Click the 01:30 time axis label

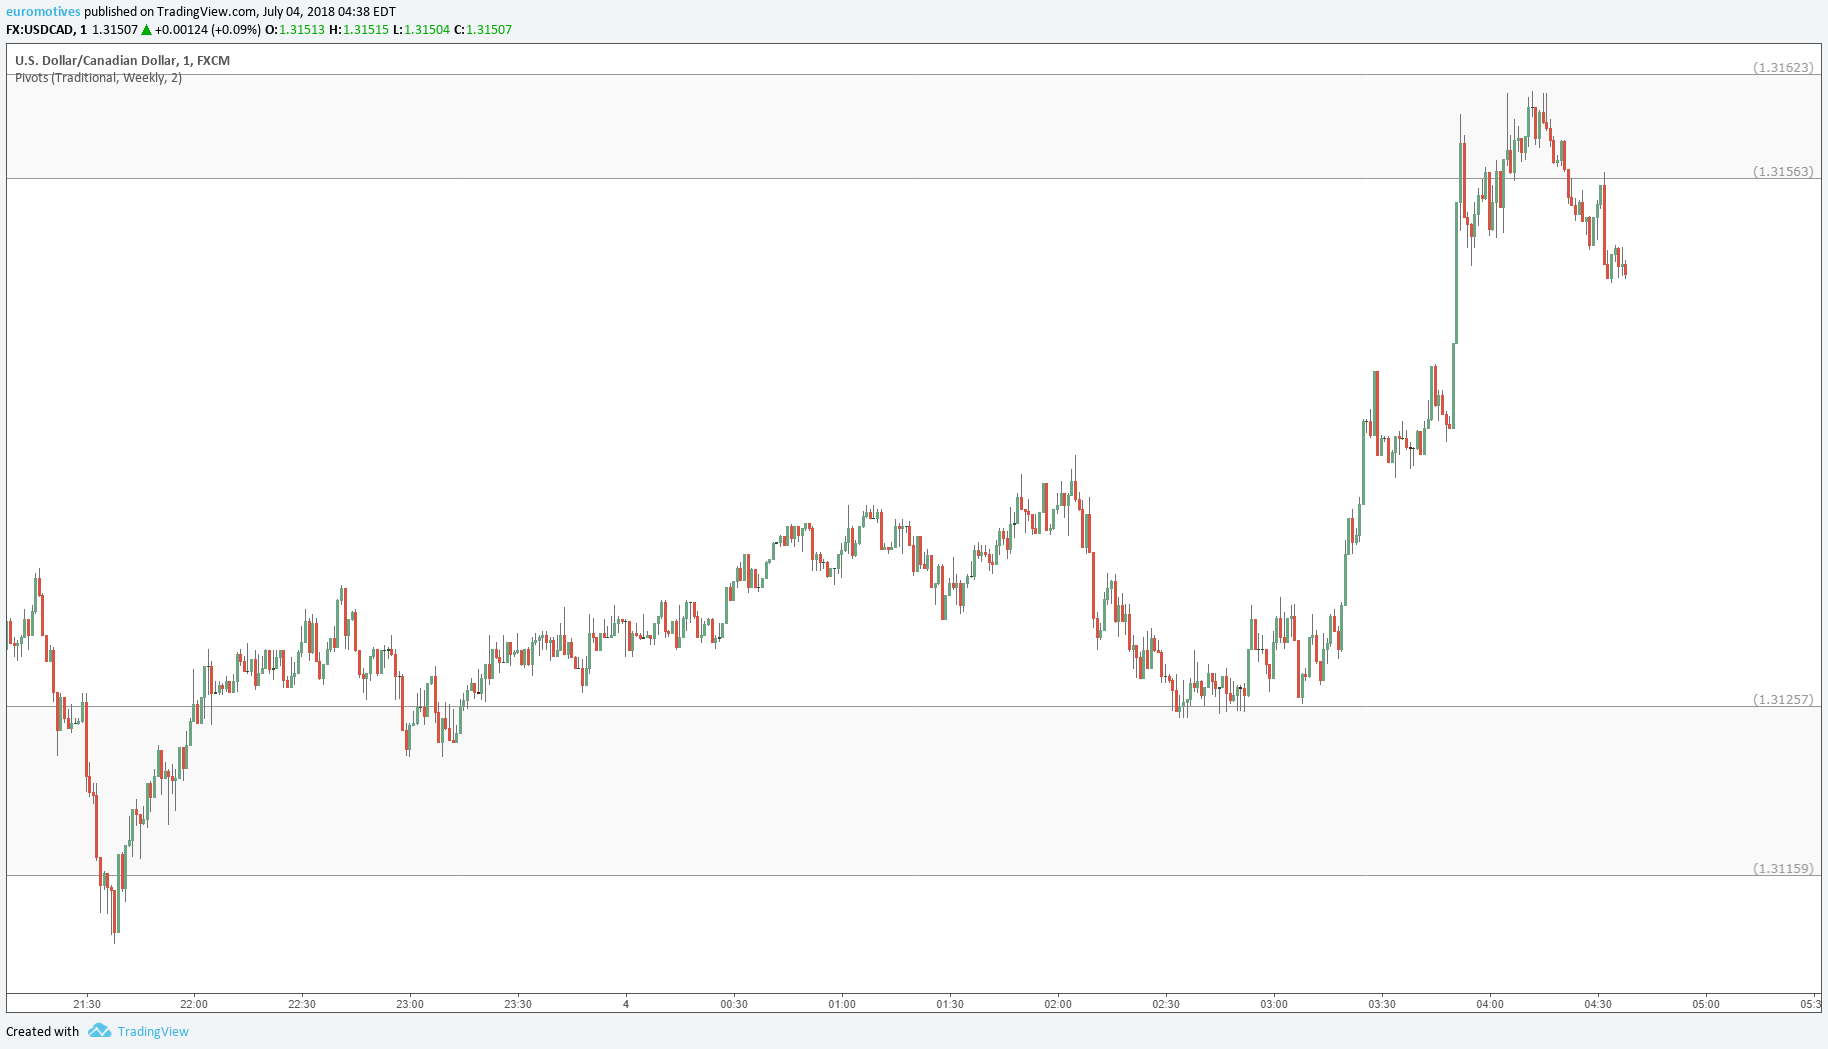(x=950, y=1004)
